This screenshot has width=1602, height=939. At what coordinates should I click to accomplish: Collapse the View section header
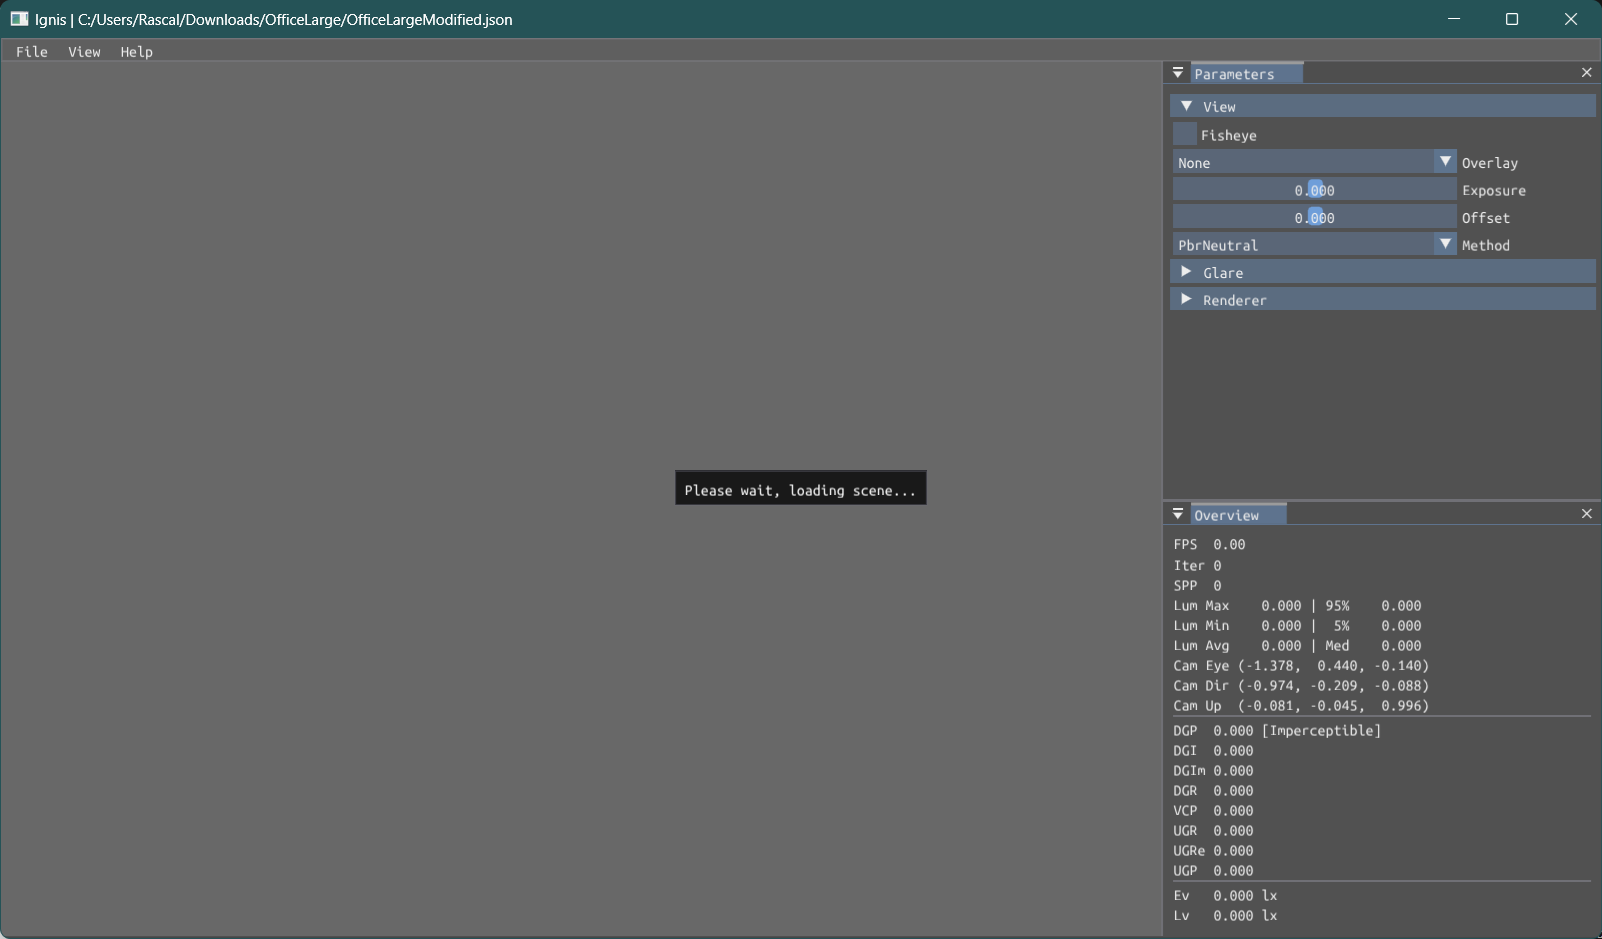(x=1383, y=106)
